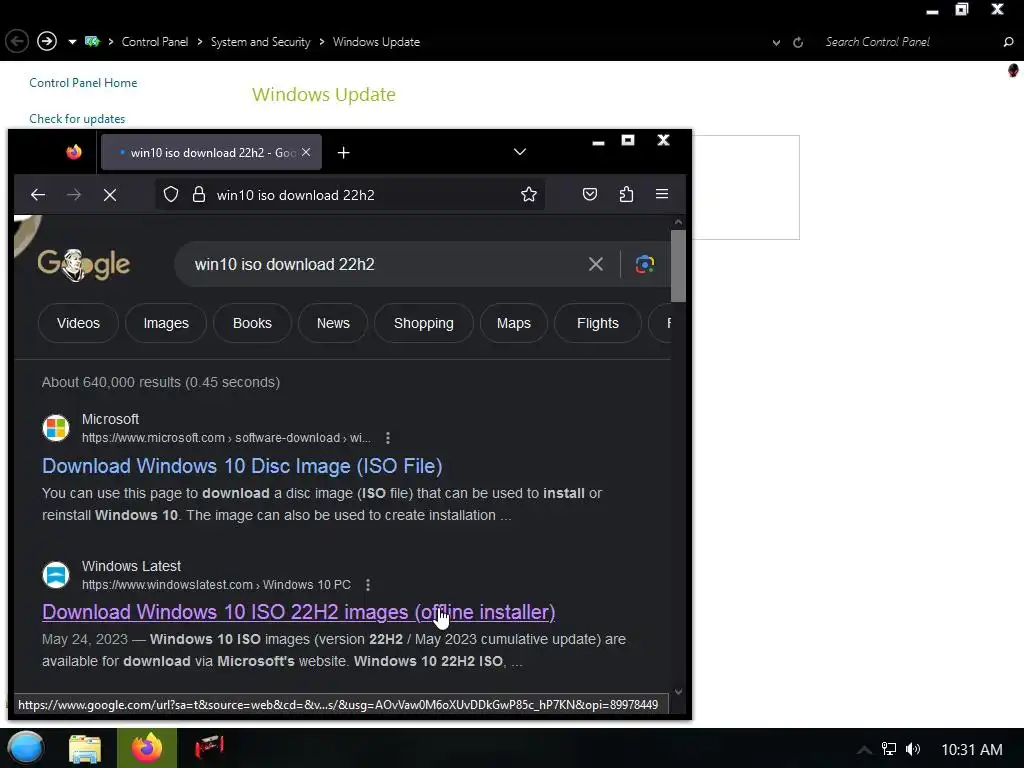Open the tracking protection shield icon
Viewport: 1024px width, 768px height.
(170, 195)
